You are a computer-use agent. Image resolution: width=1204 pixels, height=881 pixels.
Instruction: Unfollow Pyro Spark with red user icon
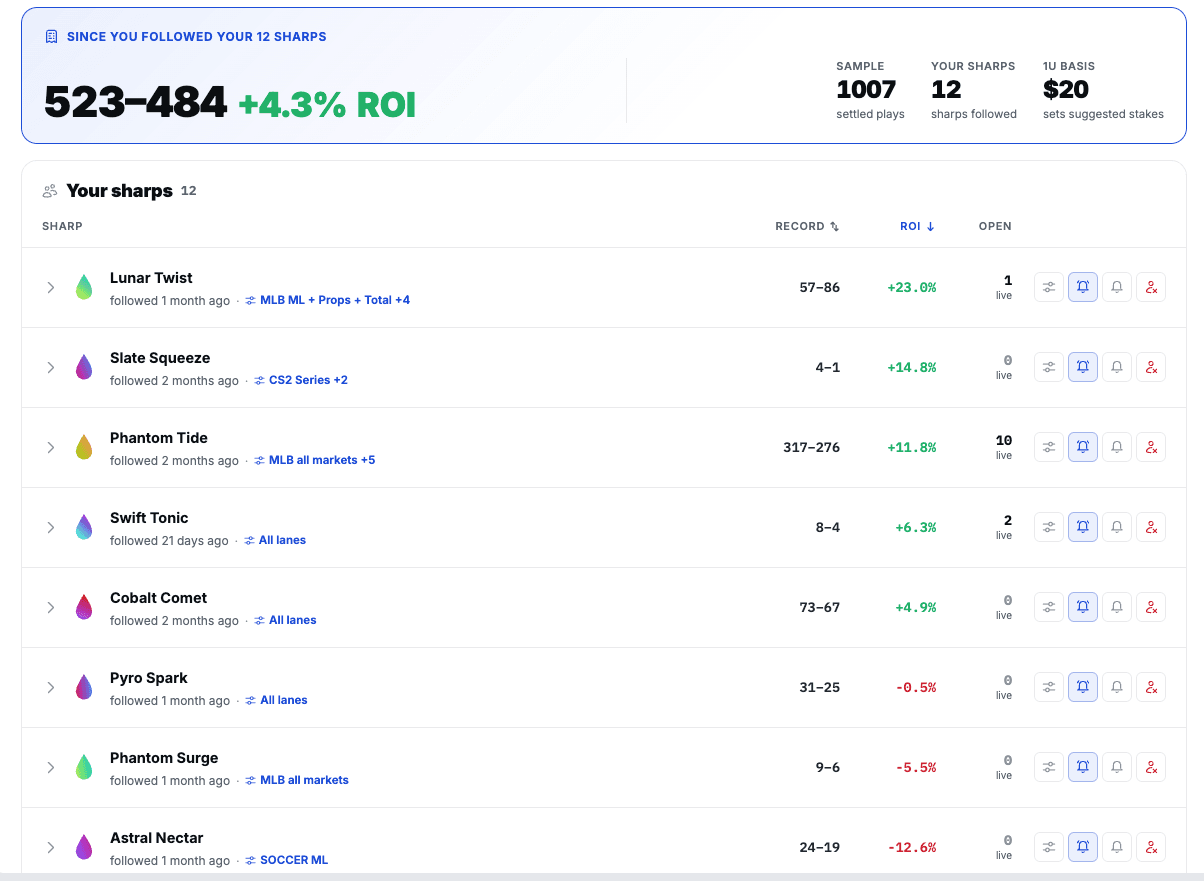coord(1151,687)
